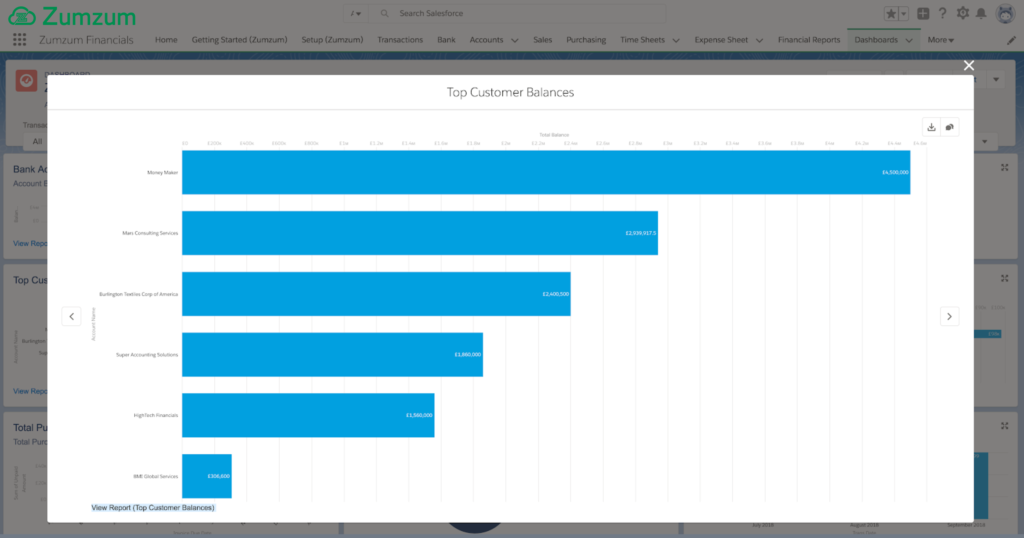The height and width of the screenshot is (538, 1024).
Task: Open the More navigation dropdown
Action: (940, 40)
